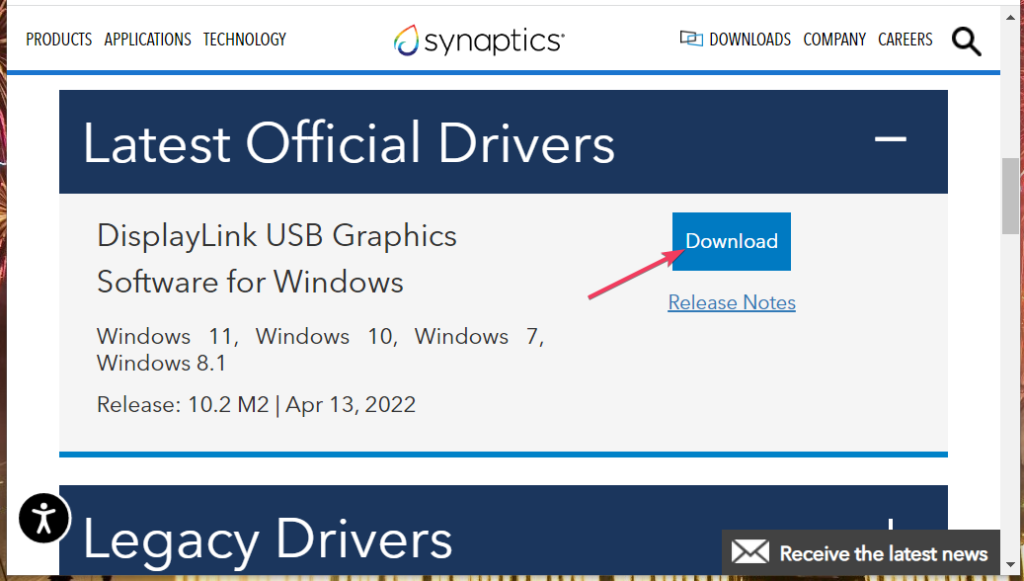
Task: Open the APPLICATIONS menu
Action: pos(147,39)
